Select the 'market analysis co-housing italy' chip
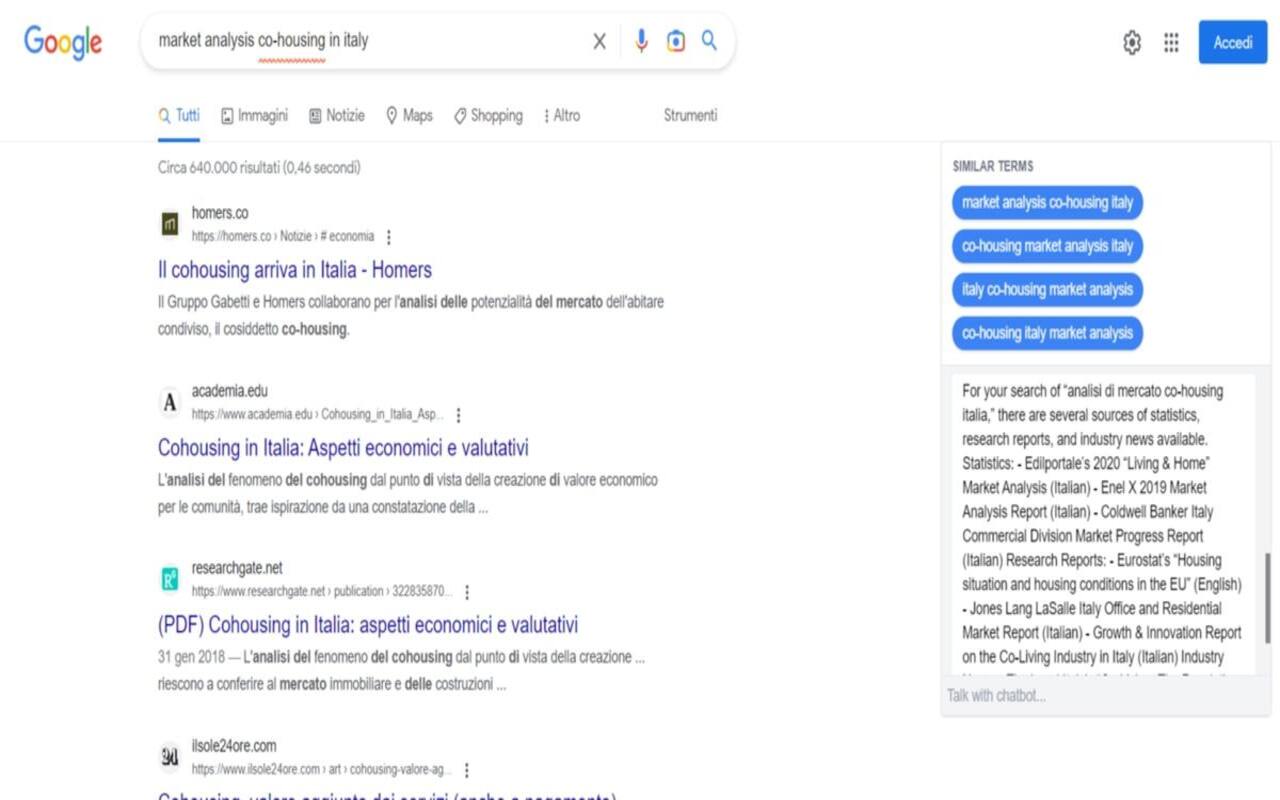 click(x=1046, y=203)
